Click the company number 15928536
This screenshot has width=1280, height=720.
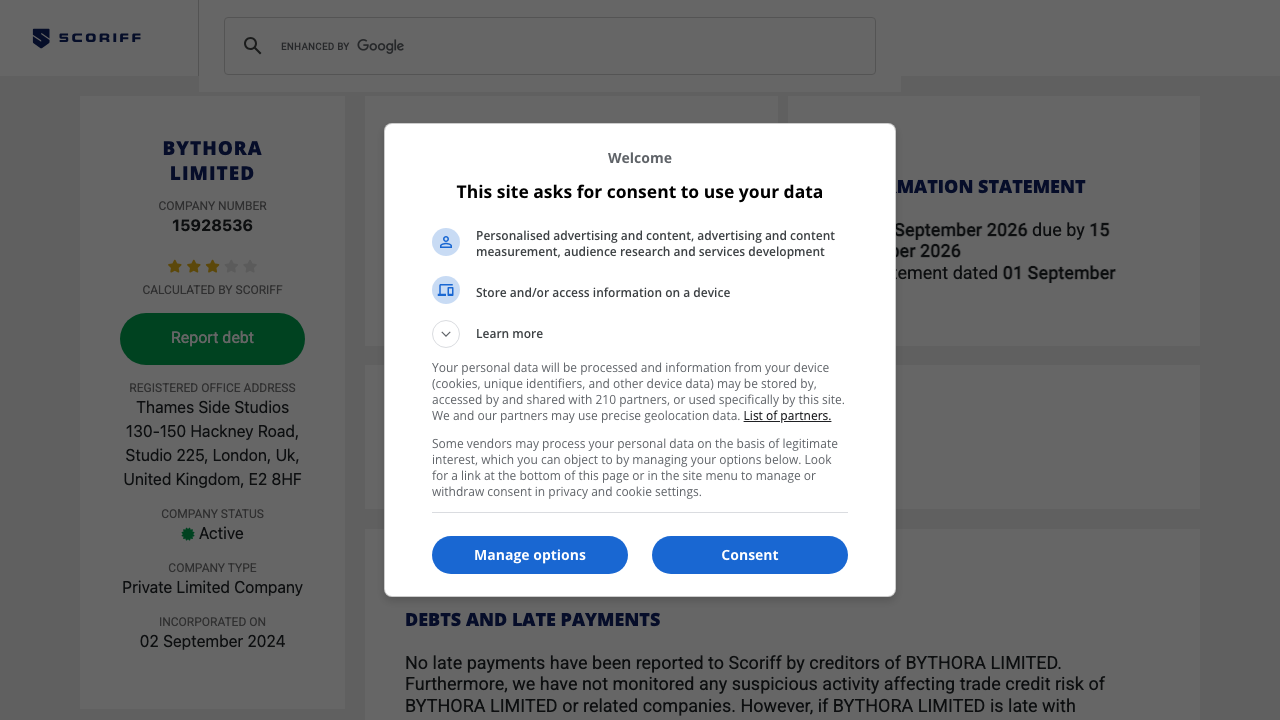click(212, 225)
